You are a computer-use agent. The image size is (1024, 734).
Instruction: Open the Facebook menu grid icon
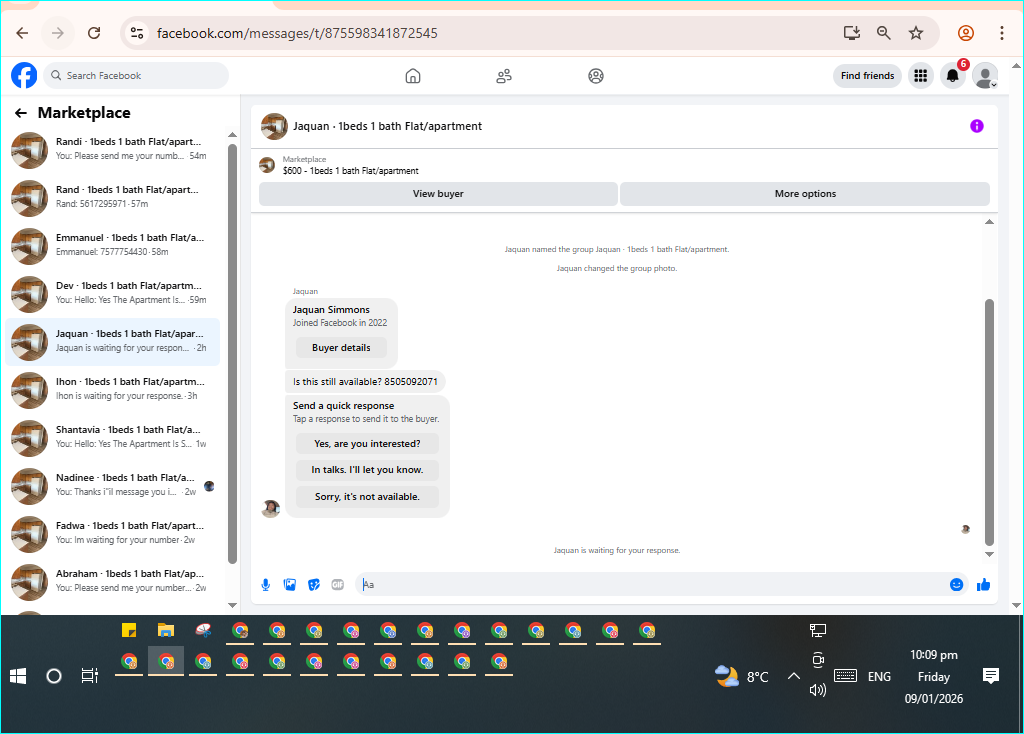921,76
